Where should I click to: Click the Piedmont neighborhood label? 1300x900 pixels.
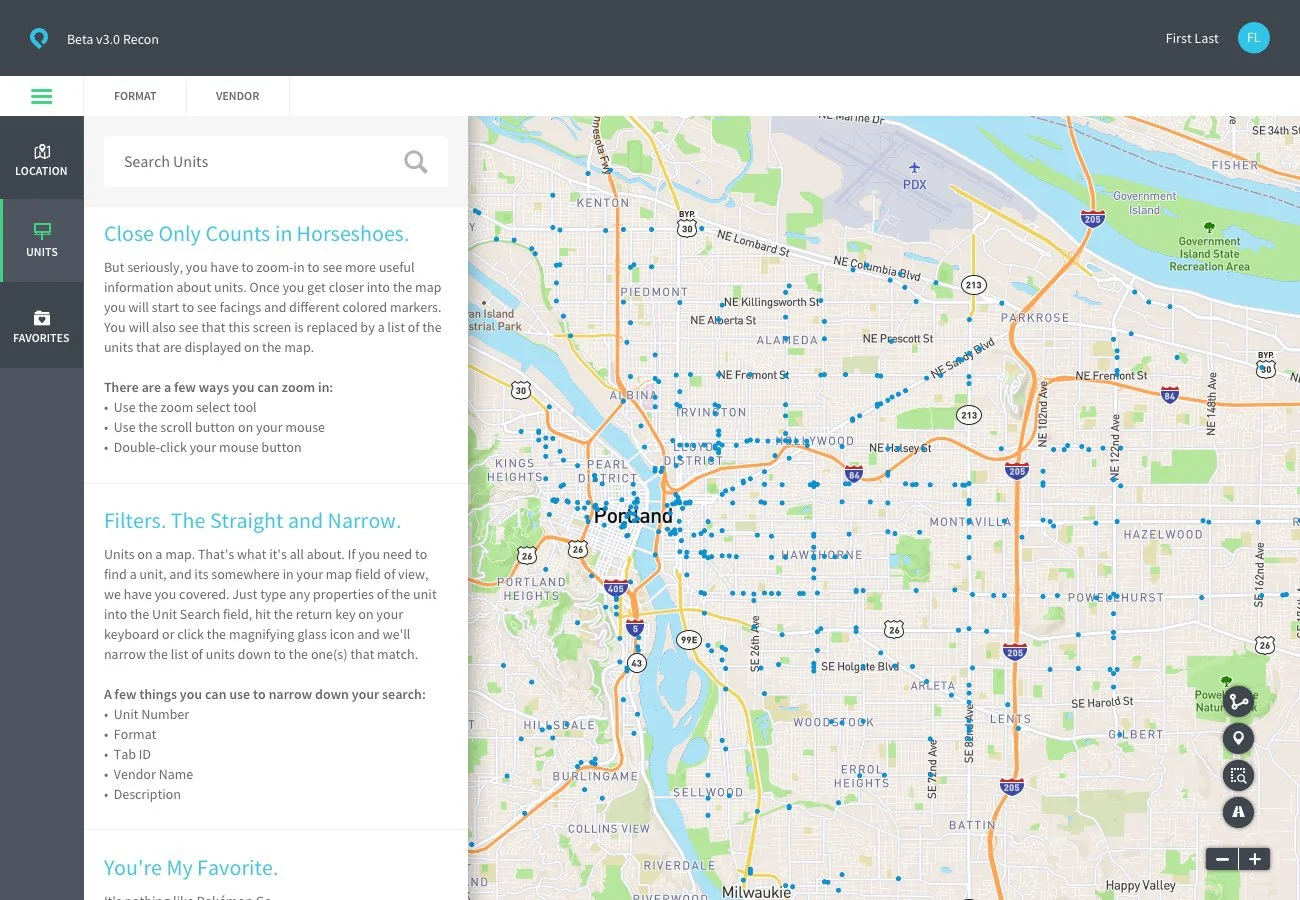pos(654,292)
